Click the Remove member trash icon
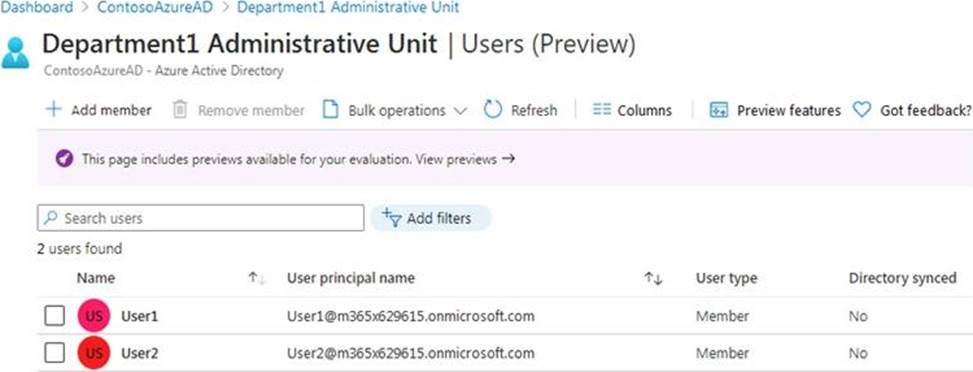 click(x=179, y=110)
